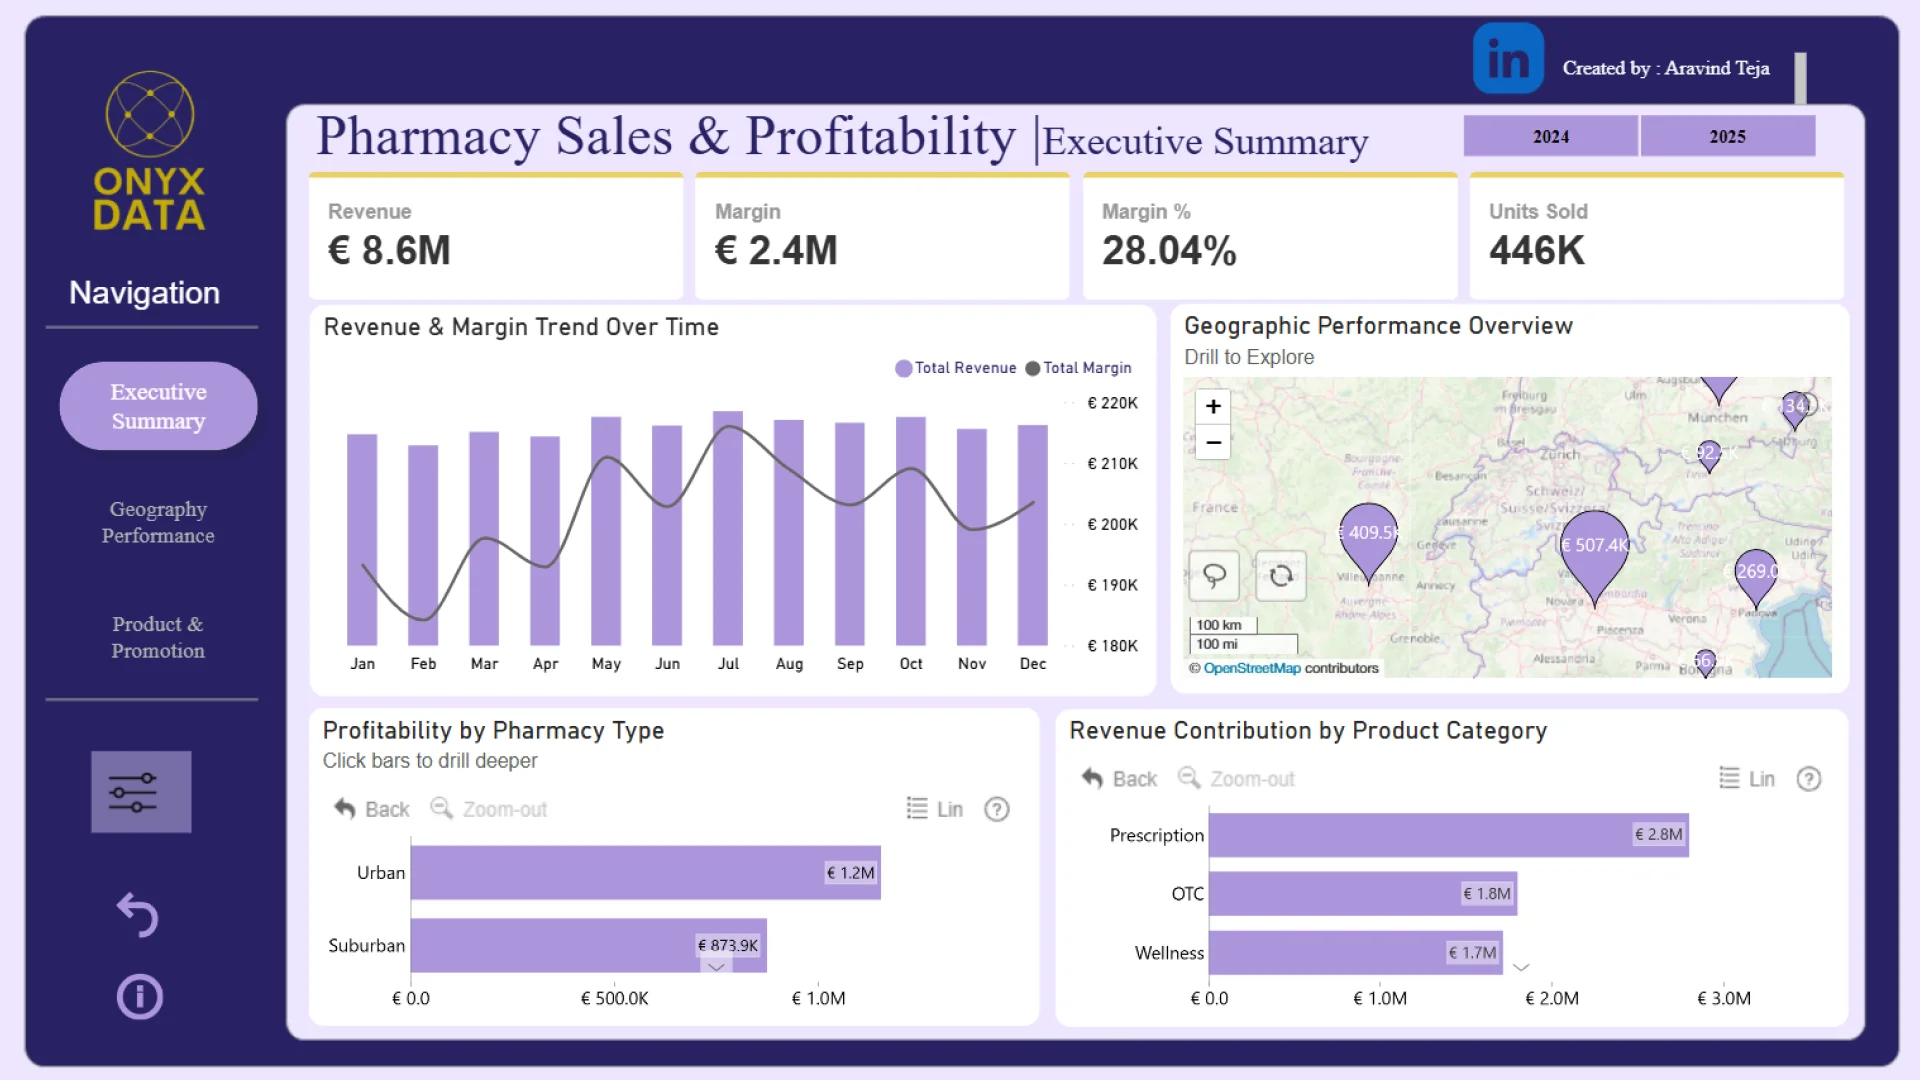Viewport: 1920px width, 1080px height.
Task: Open the filter sliders panel icon
Action: pos(141,792)
